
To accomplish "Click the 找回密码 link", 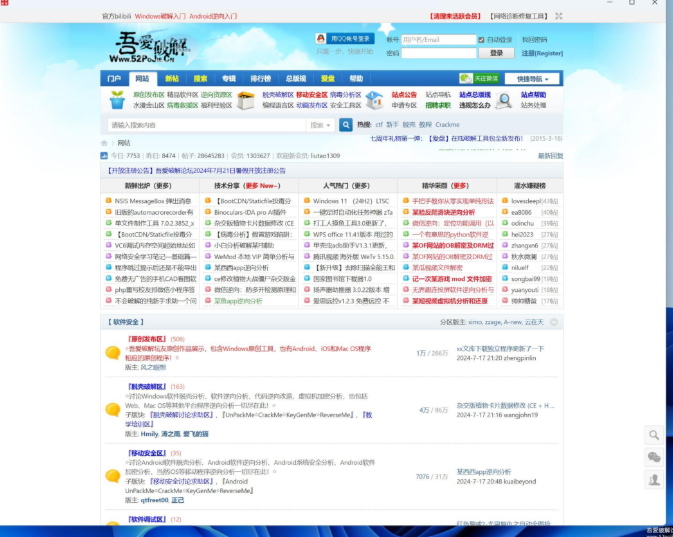I will [534, 40].
